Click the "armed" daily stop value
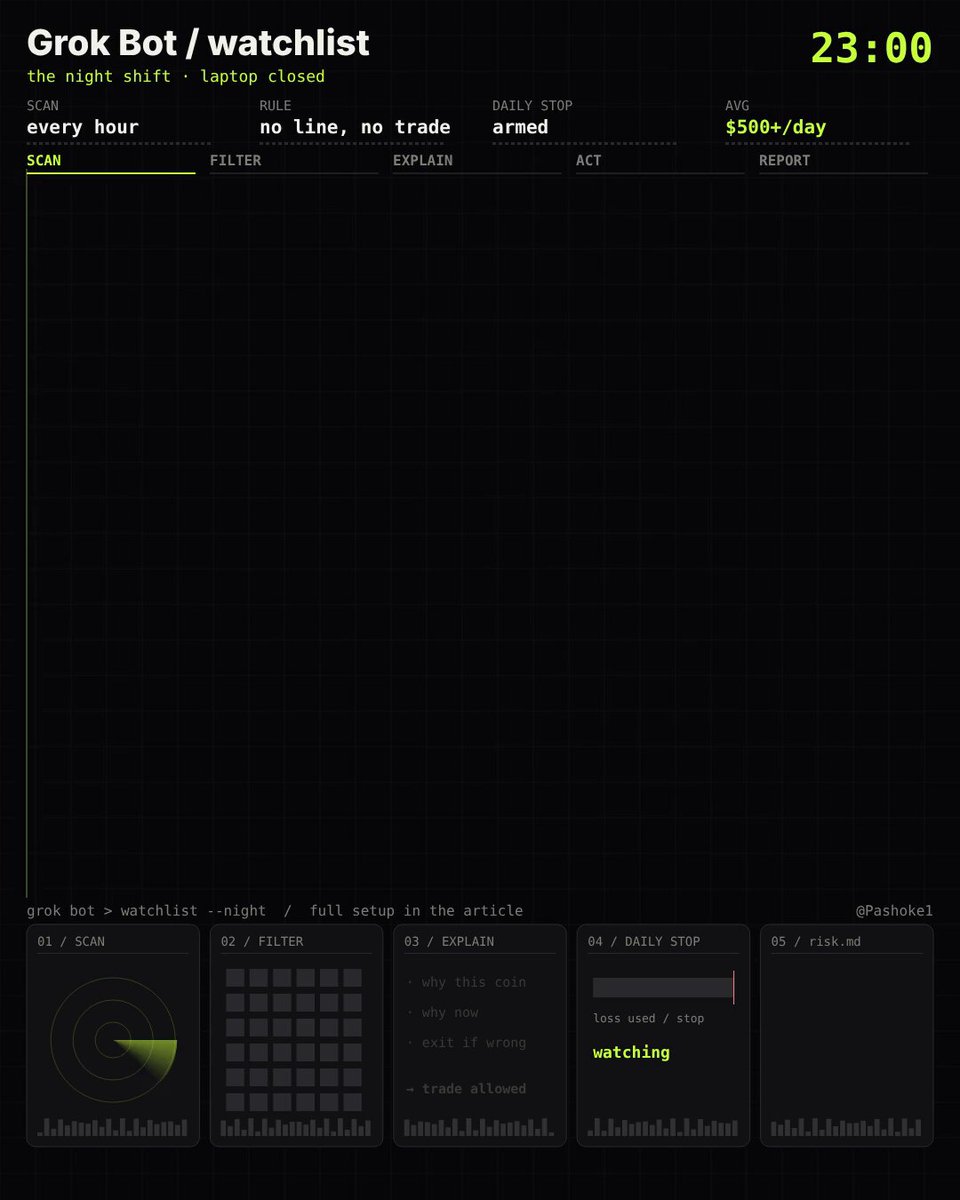Image resolution: width=960 pixels, height=1200 pixels. (520, 127)
